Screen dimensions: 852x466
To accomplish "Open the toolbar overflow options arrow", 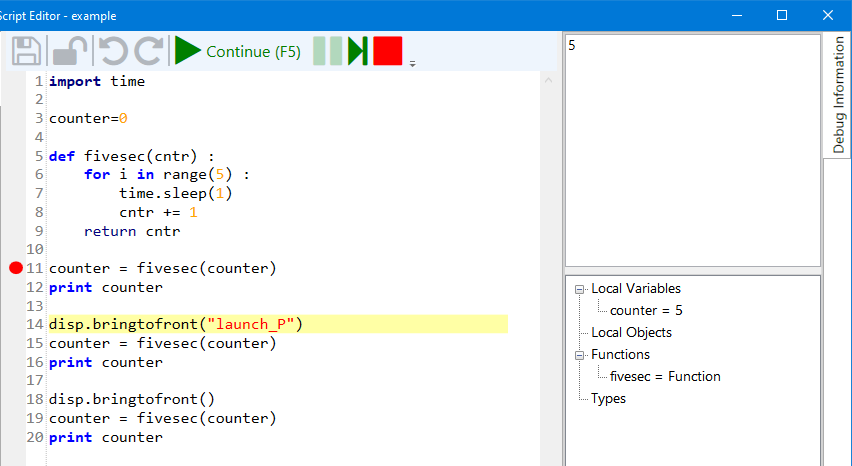I will [412, 64].
